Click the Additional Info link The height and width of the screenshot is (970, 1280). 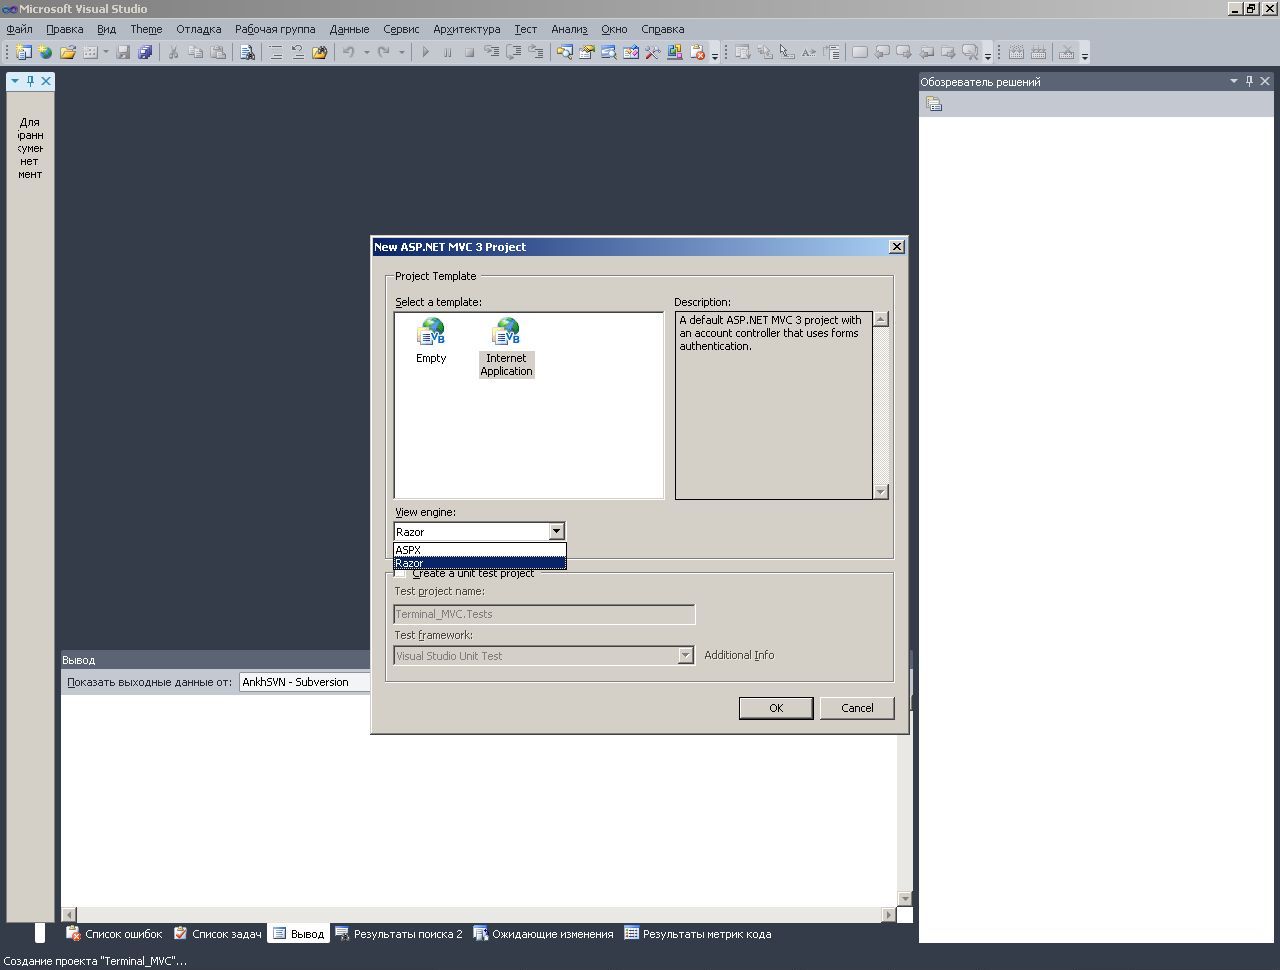[x=739, y=655]
